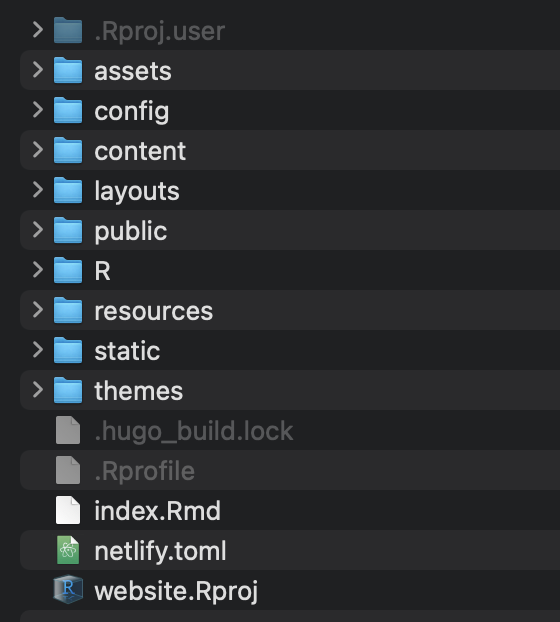The image size is (560, 622).
Task: Click the white index.Rmd document icon
Action: tap(68, 510)
